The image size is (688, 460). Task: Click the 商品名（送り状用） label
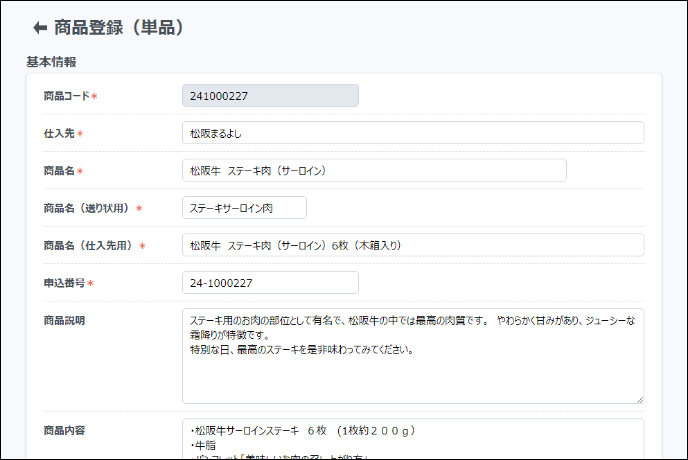[x=87, y=208]
